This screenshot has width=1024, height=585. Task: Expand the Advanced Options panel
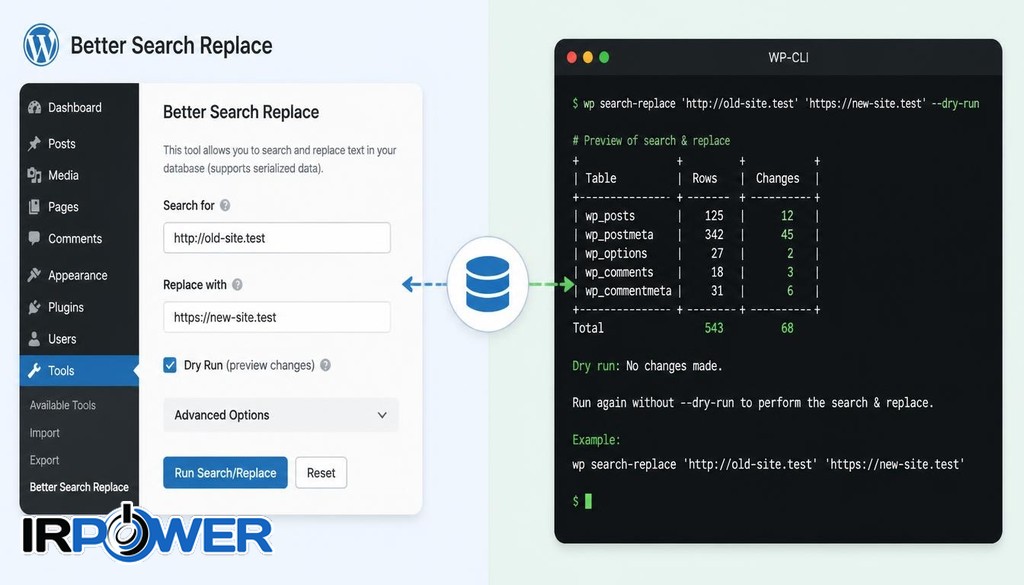click(x=281, y=415)
